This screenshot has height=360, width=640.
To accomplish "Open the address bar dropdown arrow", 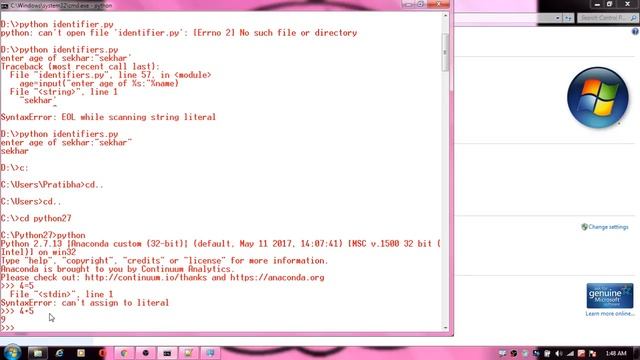I will point(558,18).
